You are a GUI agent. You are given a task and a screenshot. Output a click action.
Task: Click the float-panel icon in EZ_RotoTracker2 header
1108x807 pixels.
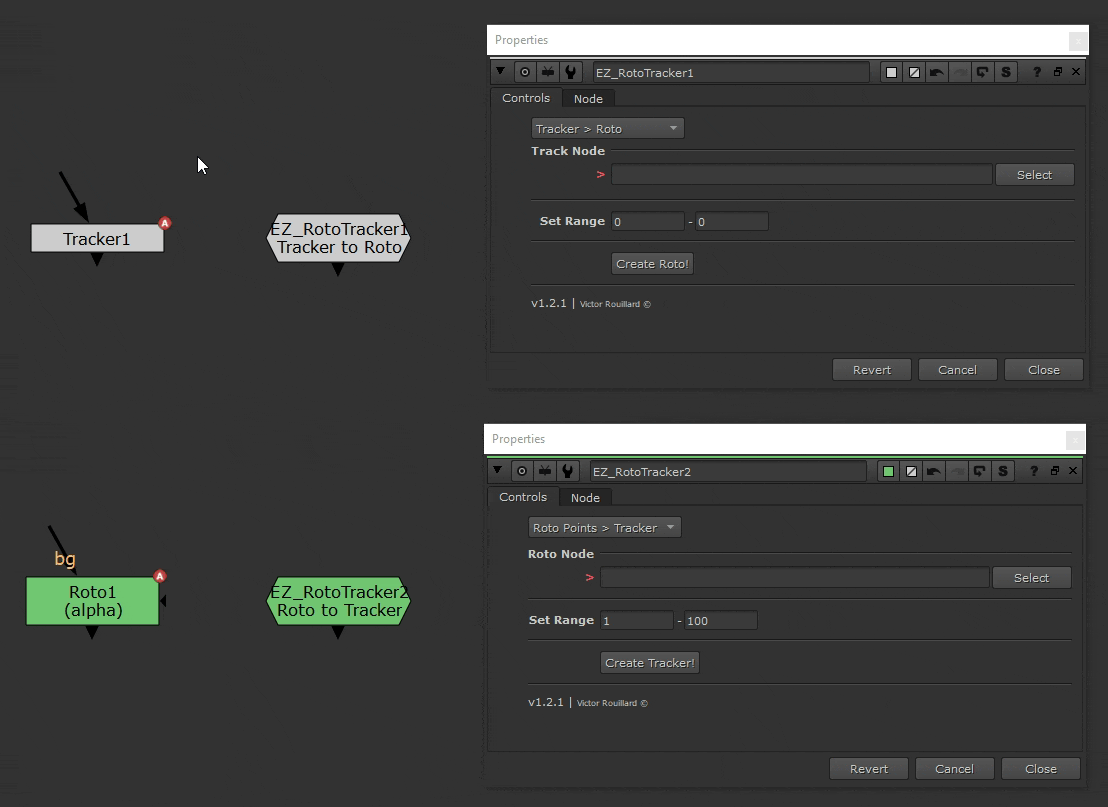(1054, 470)
